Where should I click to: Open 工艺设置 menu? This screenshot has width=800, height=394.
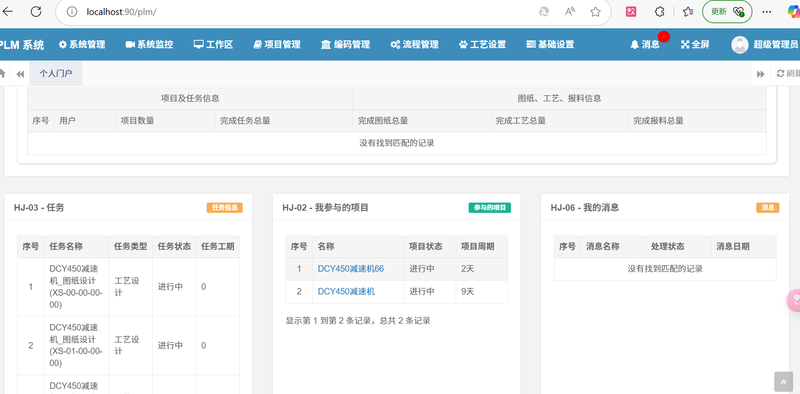[x=482, y=44]
